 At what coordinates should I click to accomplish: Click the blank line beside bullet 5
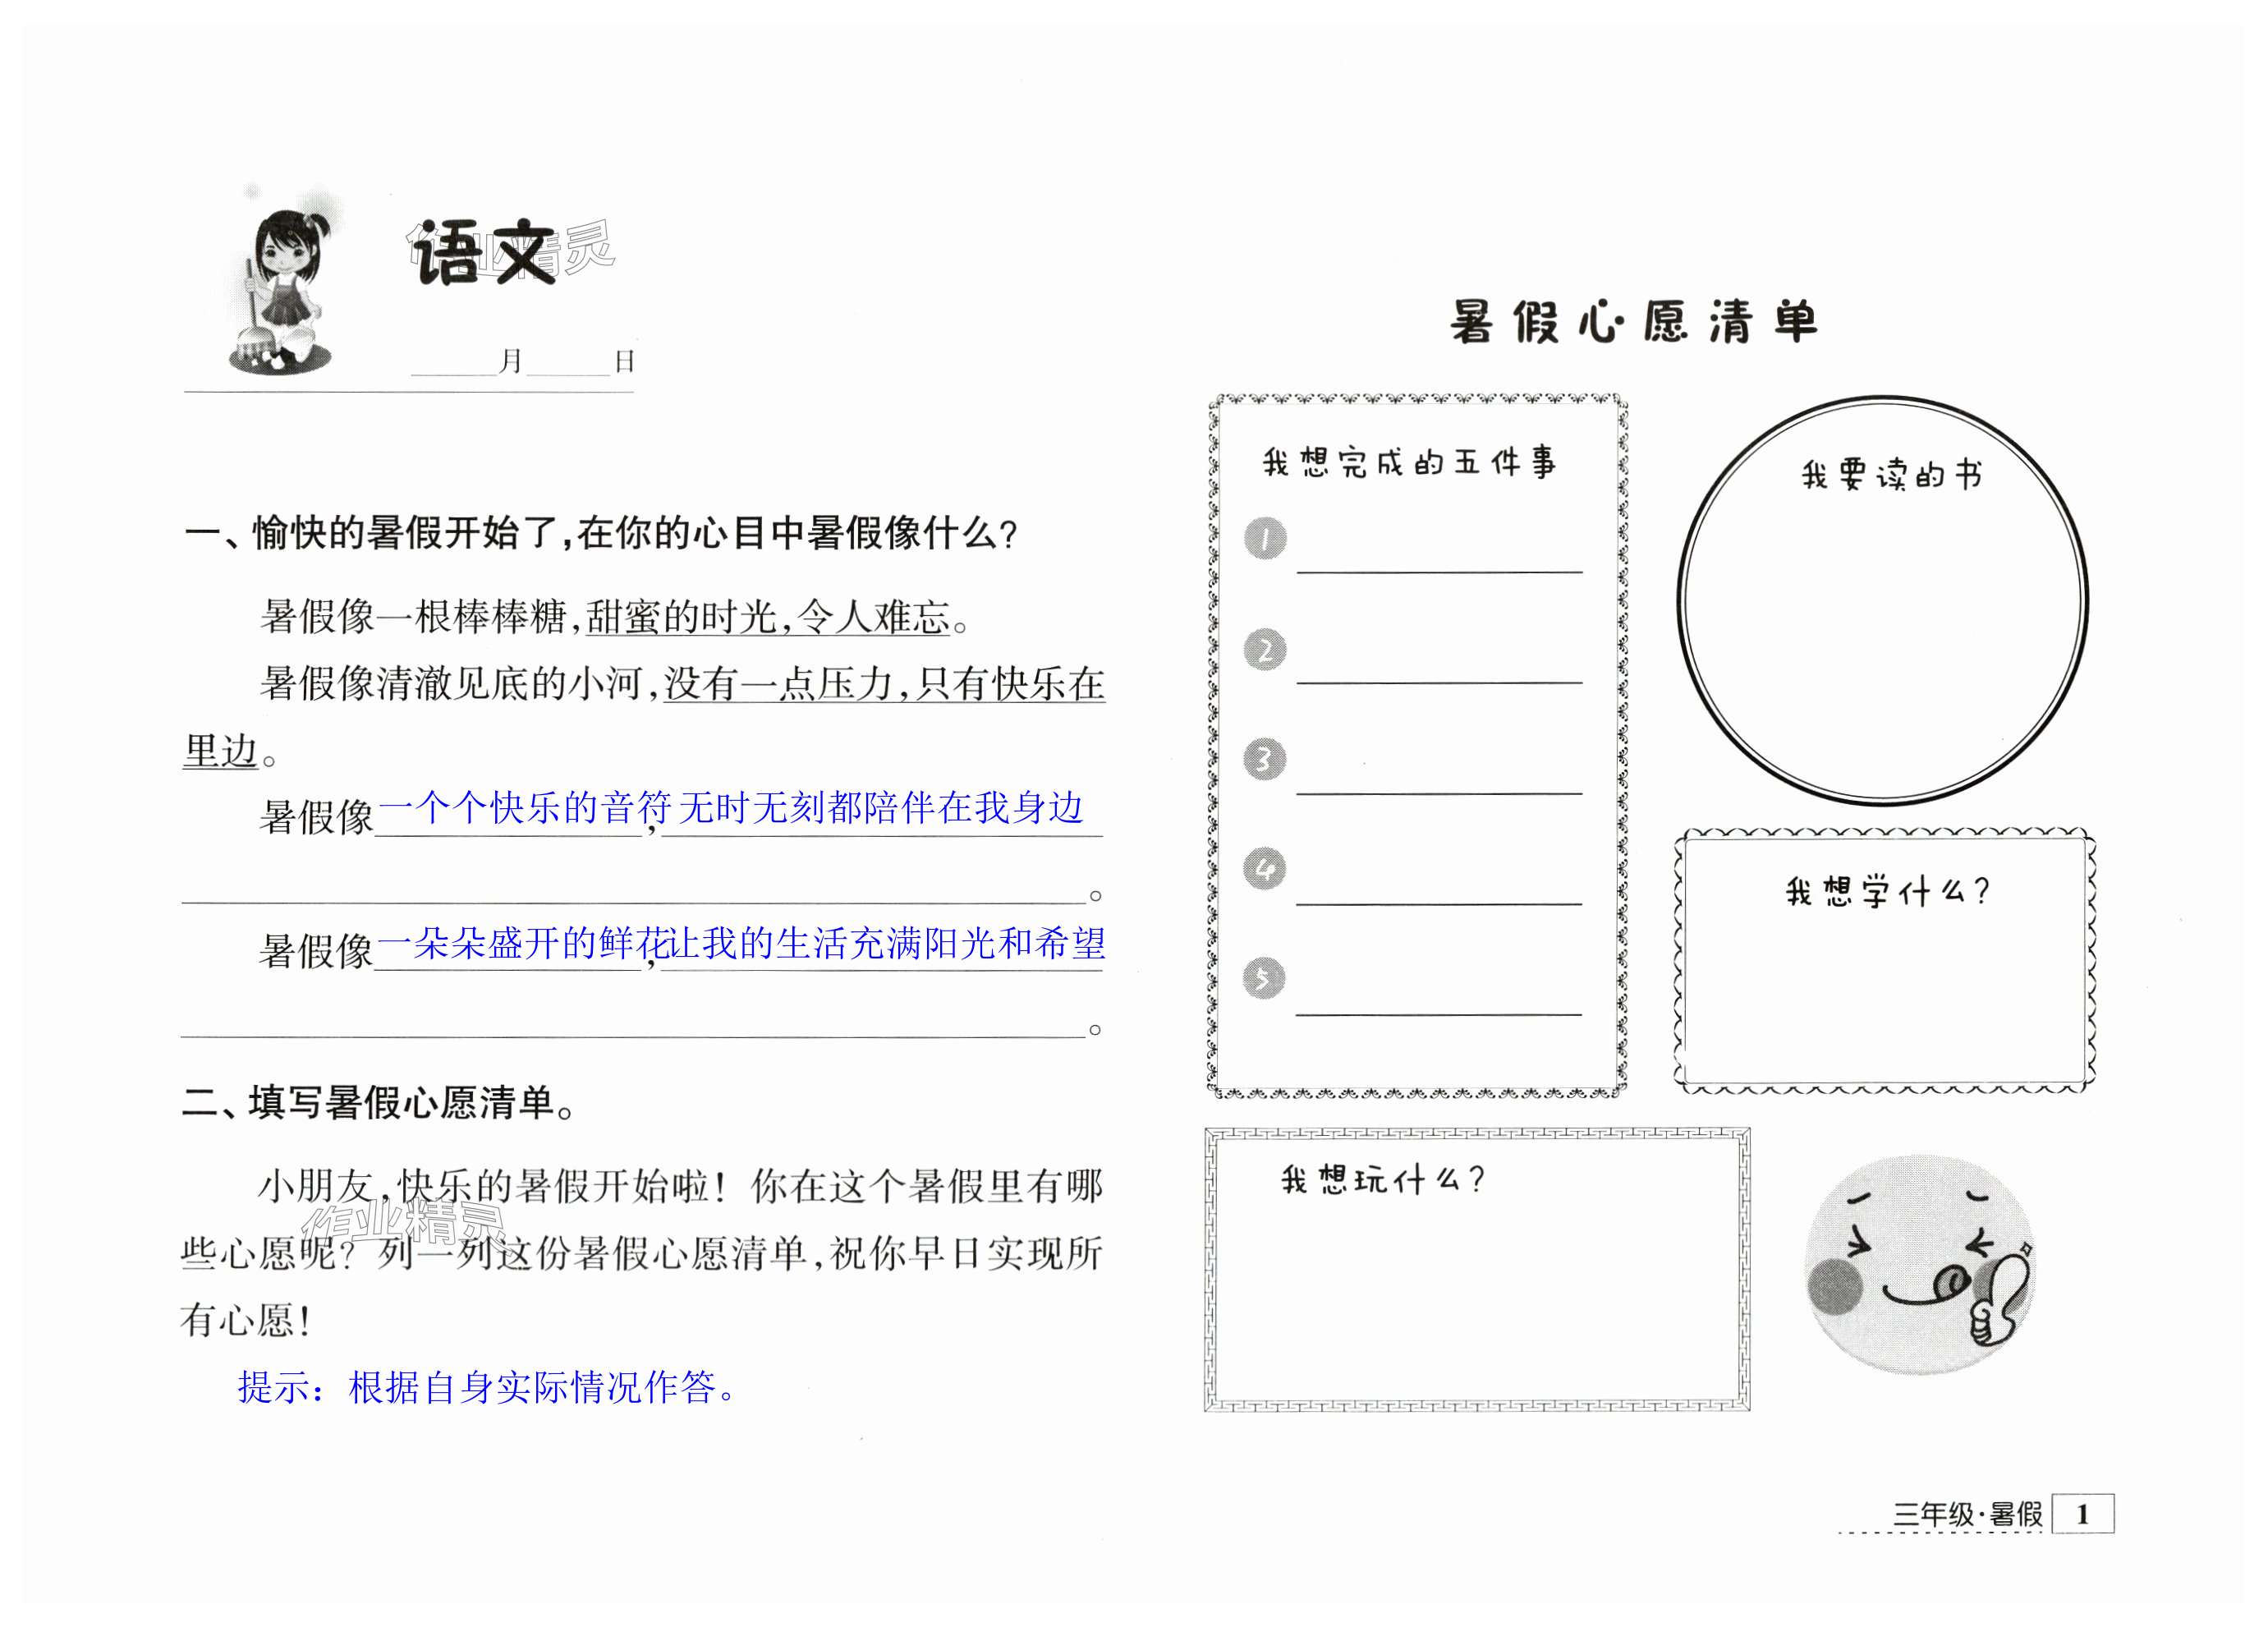tap(1439, 1014)
